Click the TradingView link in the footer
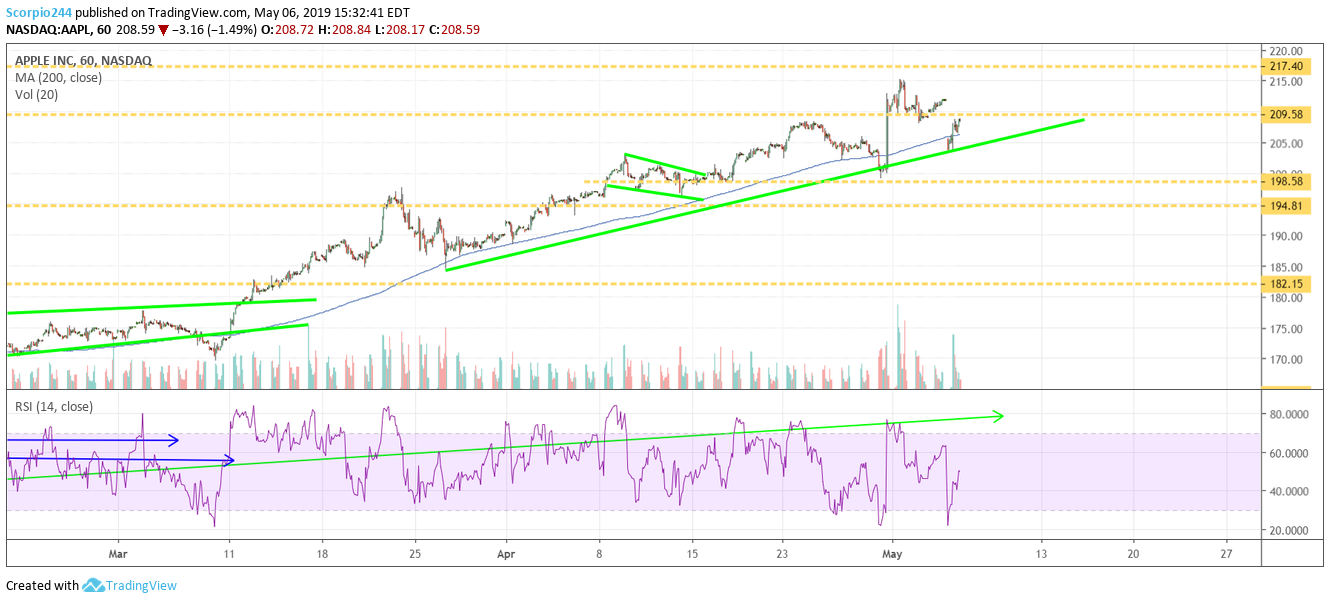Image resolution: width=1330 pixels, height=603 pixels. pos(142,585)
